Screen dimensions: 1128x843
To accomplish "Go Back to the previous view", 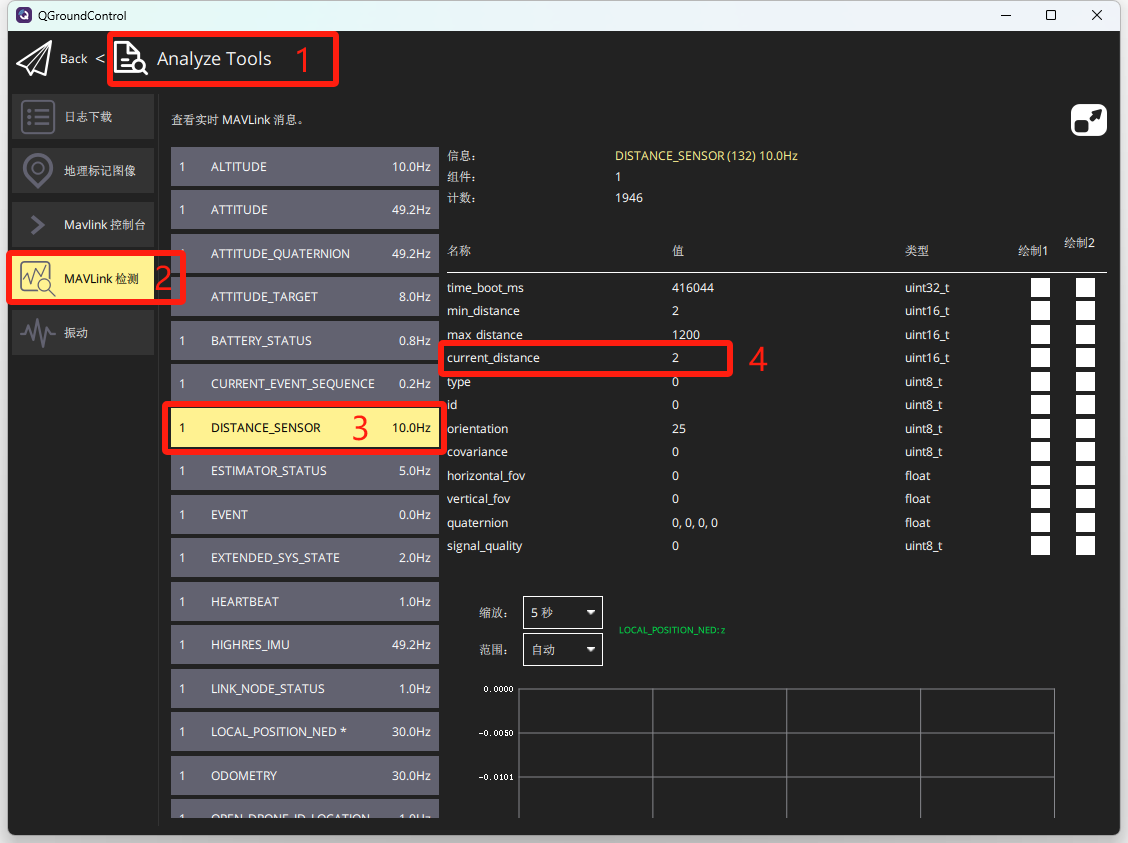I will pos(73,59).
